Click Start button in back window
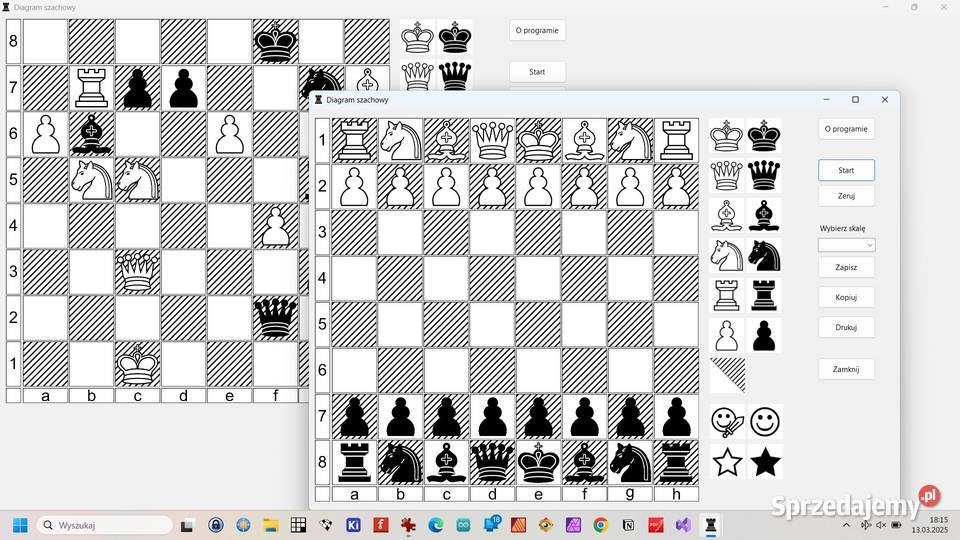This screenshot has width=960, height=540. [537, 72]
